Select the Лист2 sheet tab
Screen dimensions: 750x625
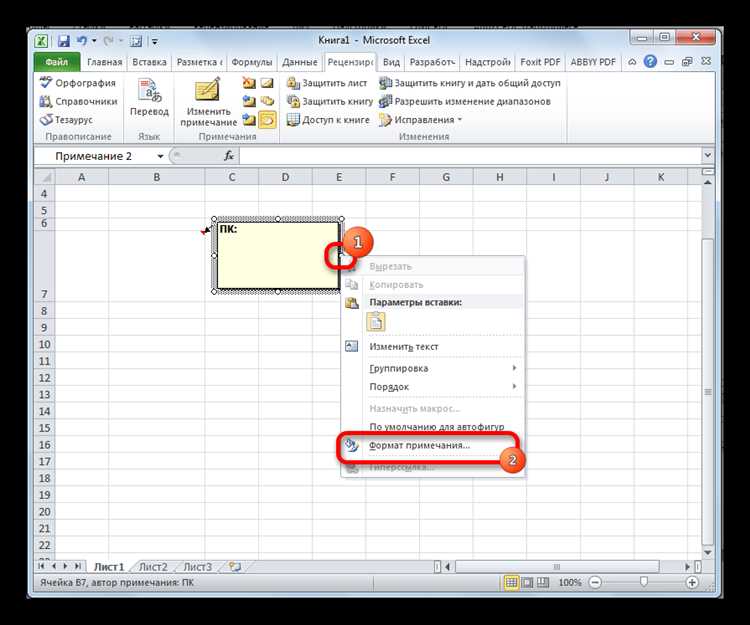153,567
